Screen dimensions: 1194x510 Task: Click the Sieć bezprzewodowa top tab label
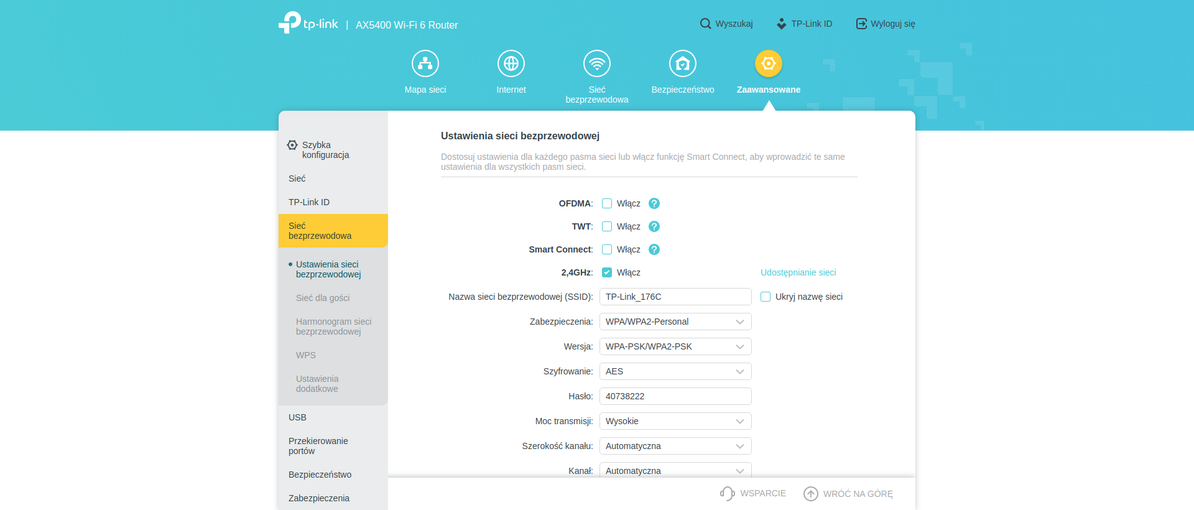coord(597,94)
